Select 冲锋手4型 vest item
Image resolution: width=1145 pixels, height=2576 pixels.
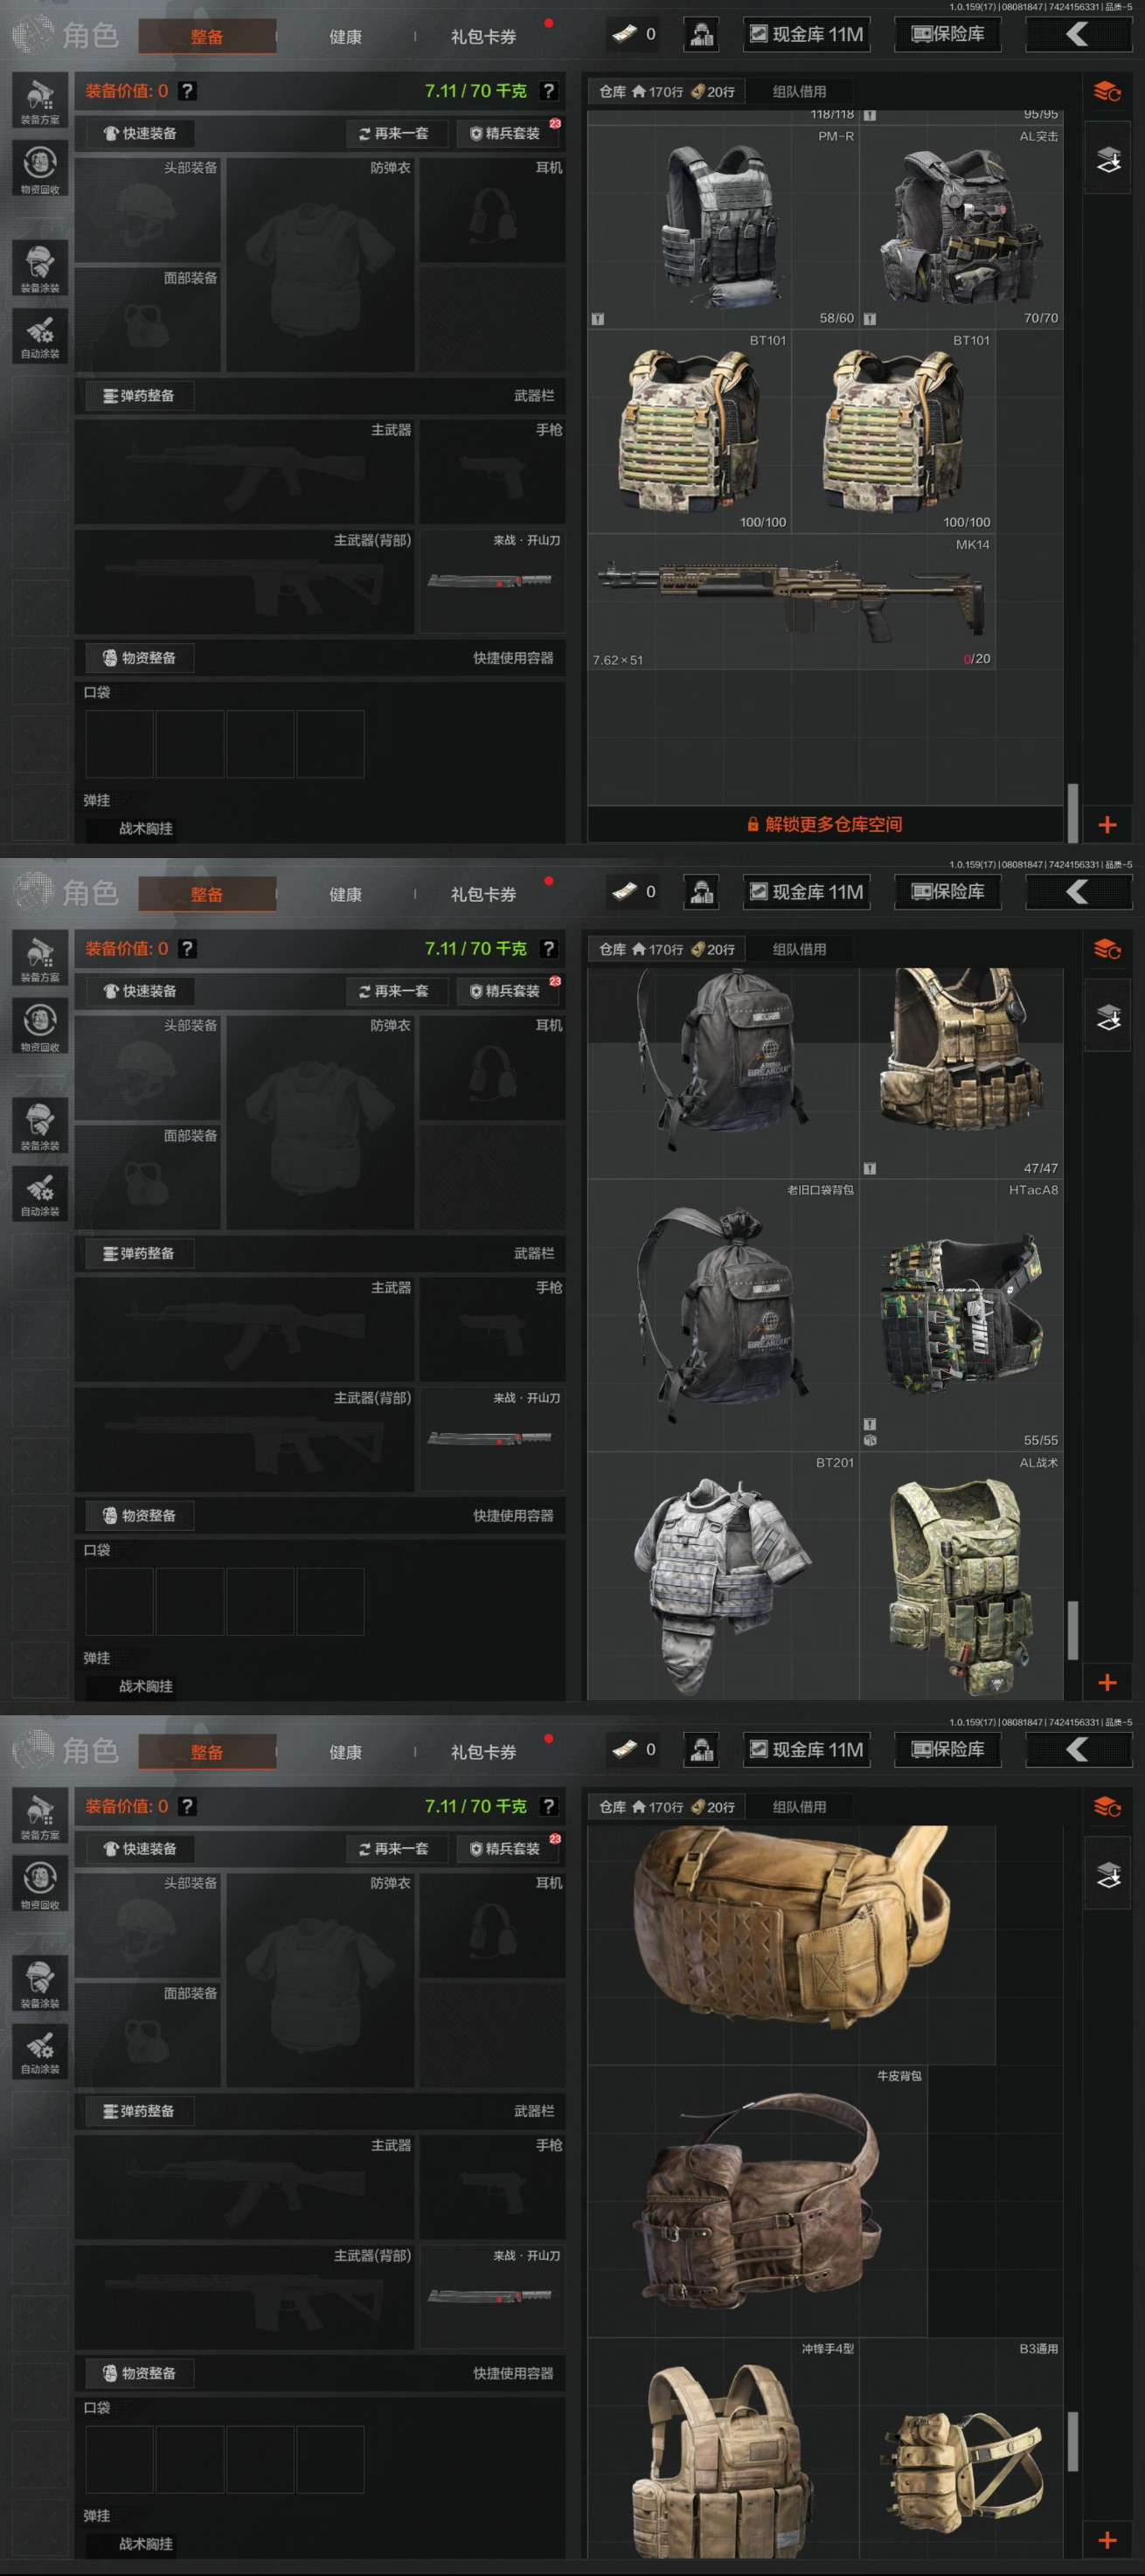[x=723, y=2448]
